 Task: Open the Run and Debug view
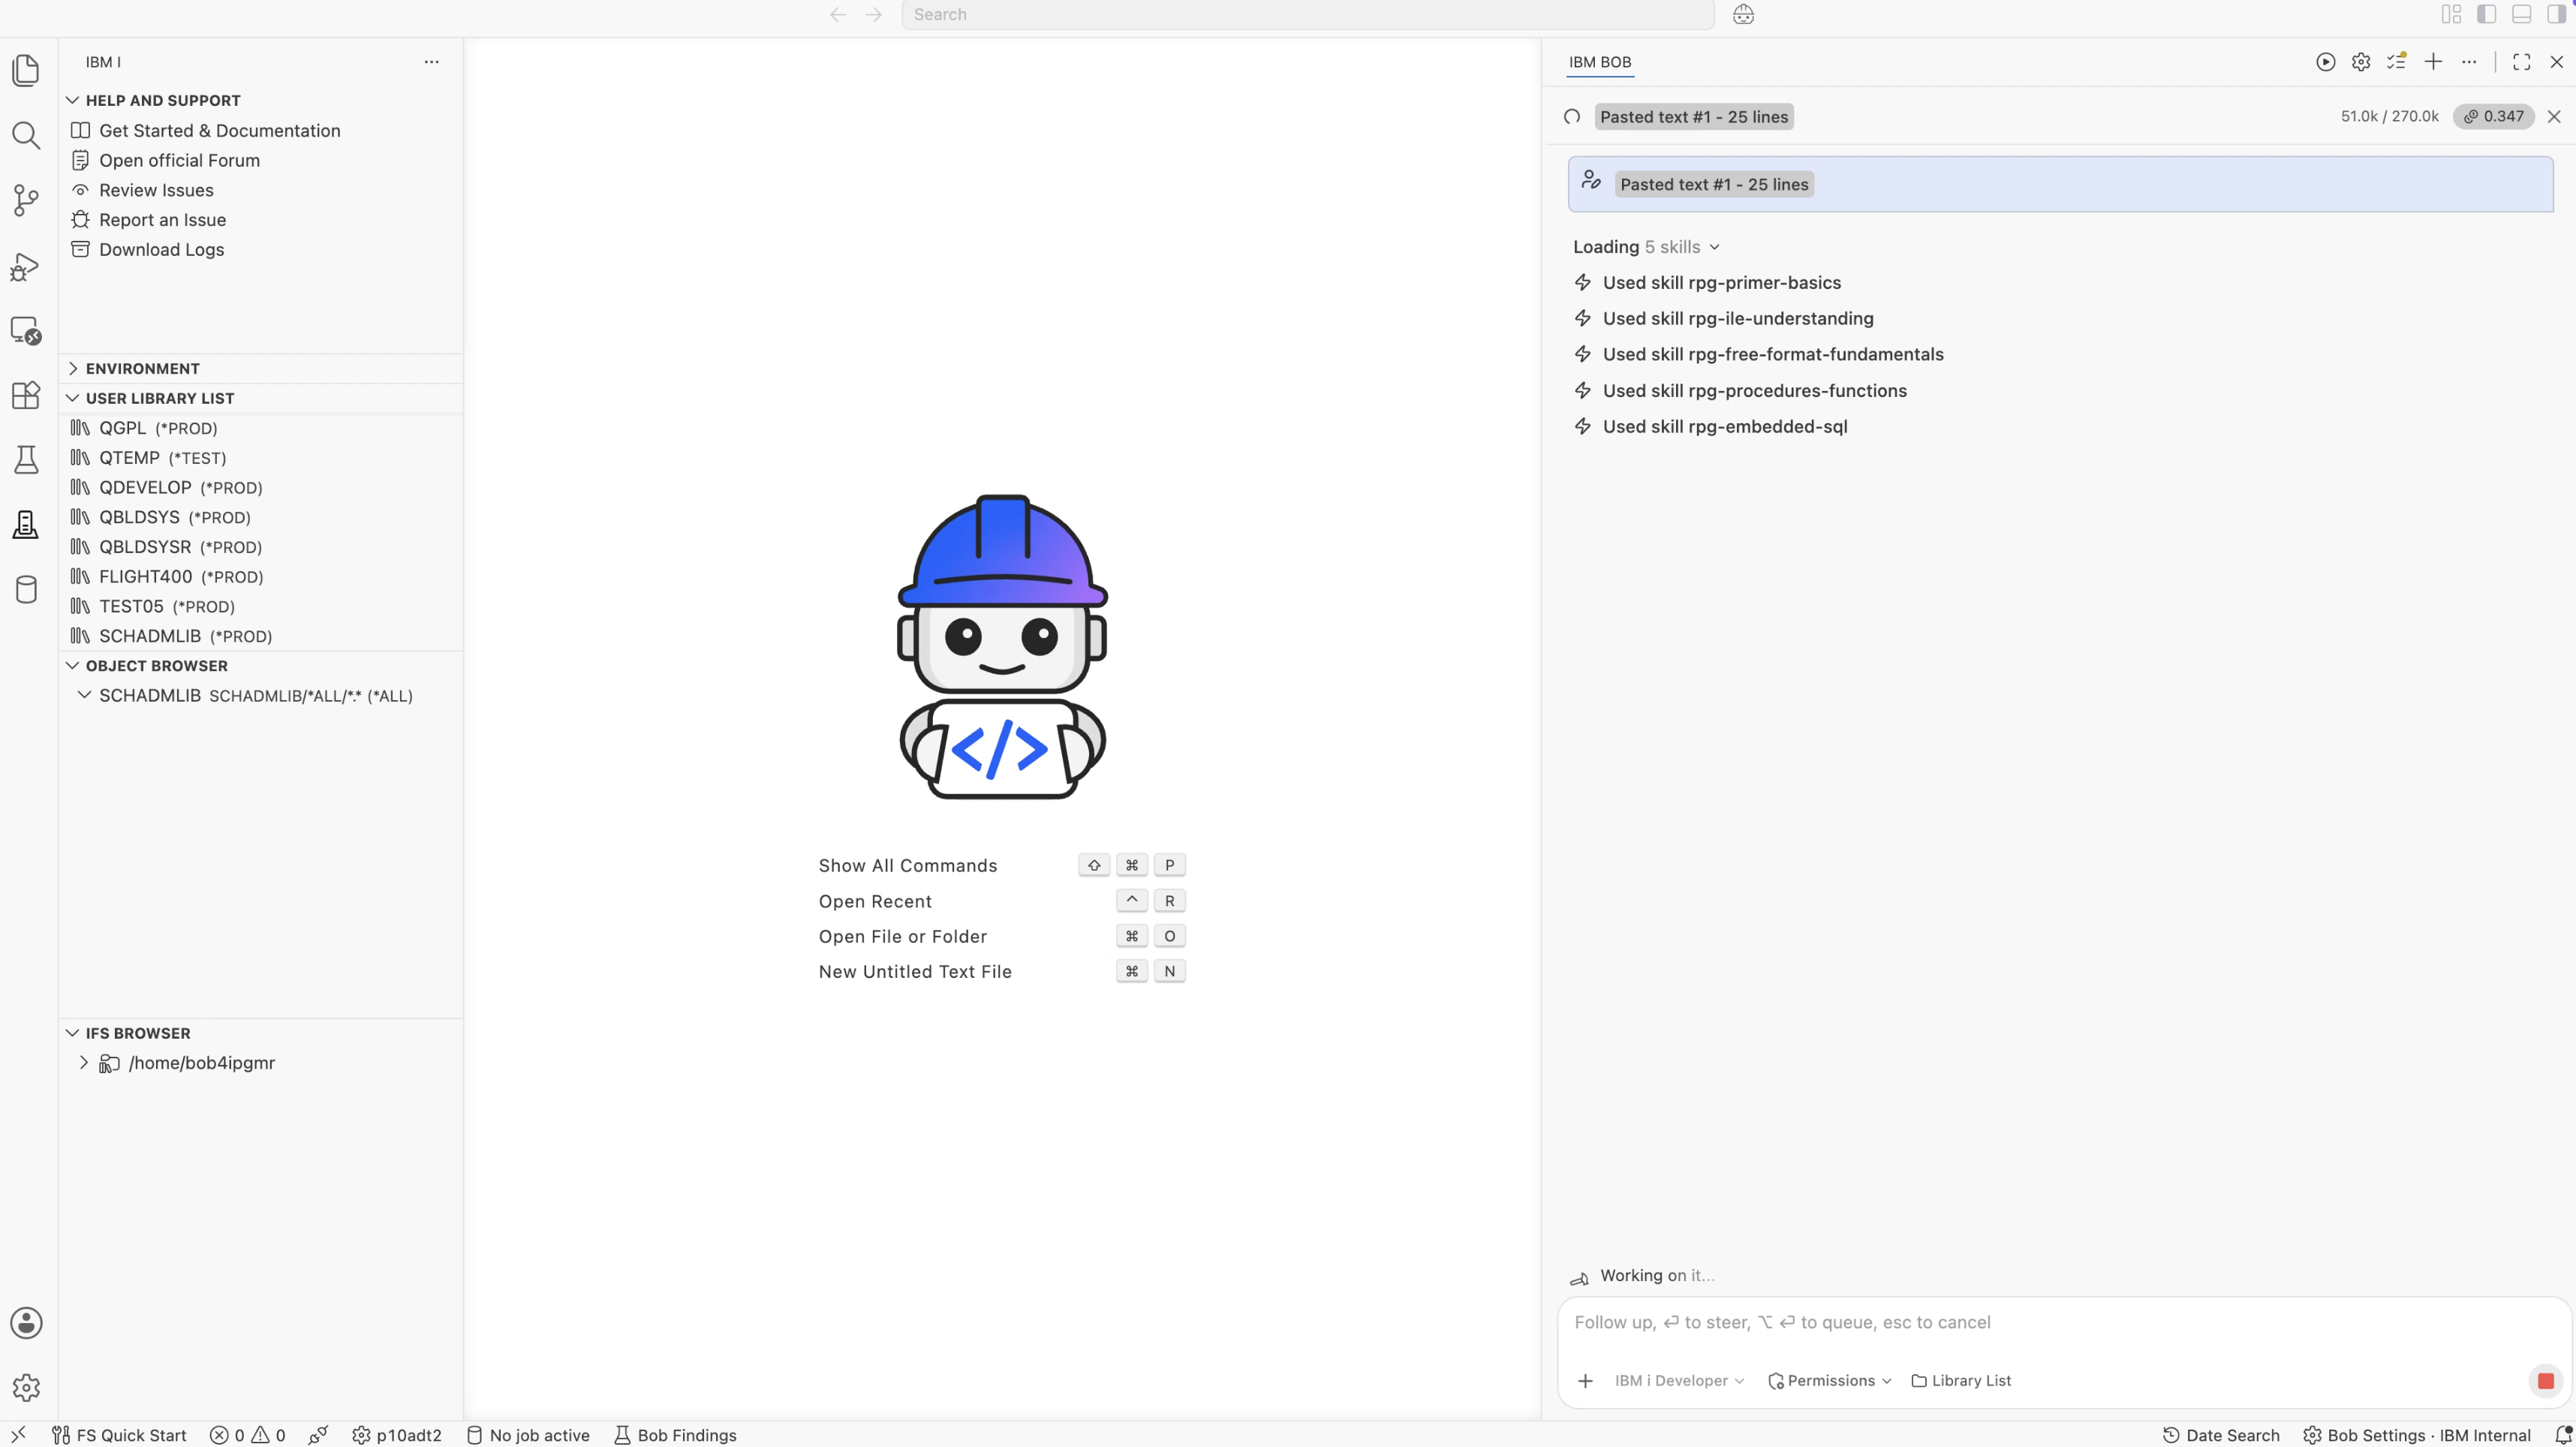[26, 266]
